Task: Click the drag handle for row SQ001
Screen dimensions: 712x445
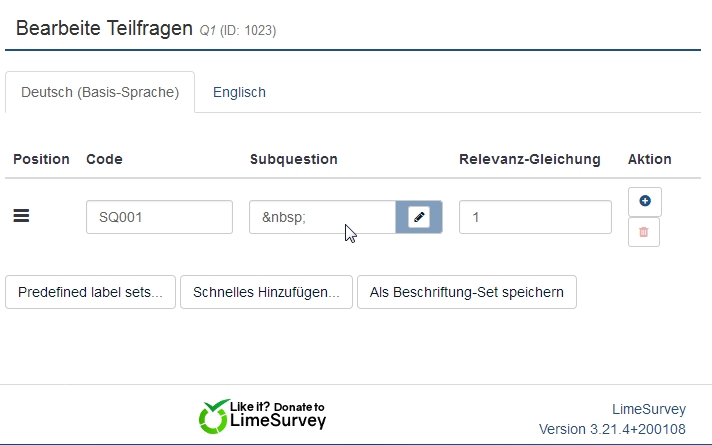Action: 20,216
